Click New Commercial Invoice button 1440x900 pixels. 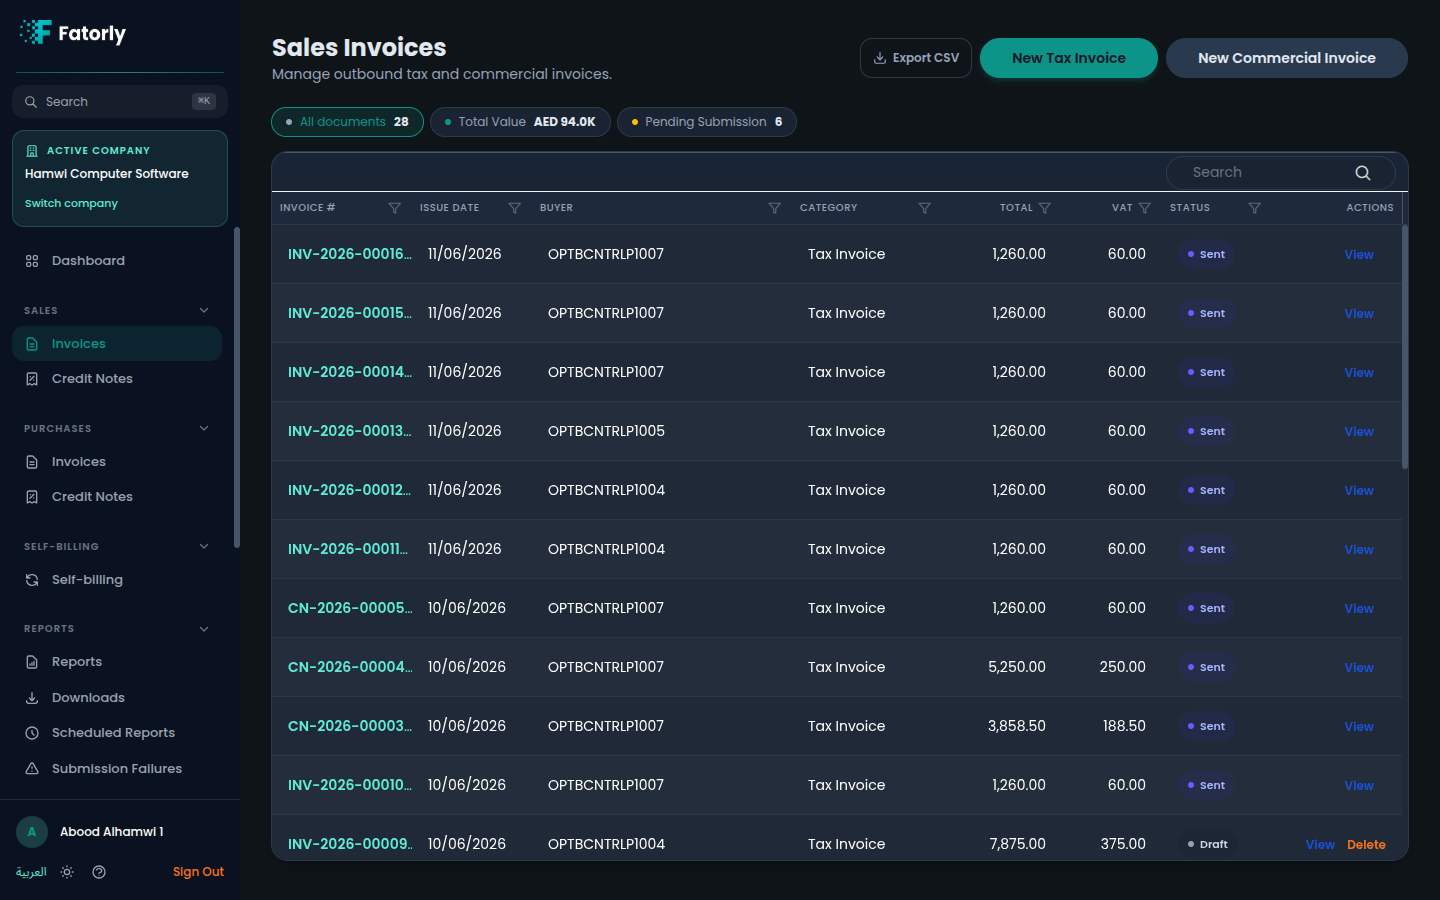[x=1287, y=58]
